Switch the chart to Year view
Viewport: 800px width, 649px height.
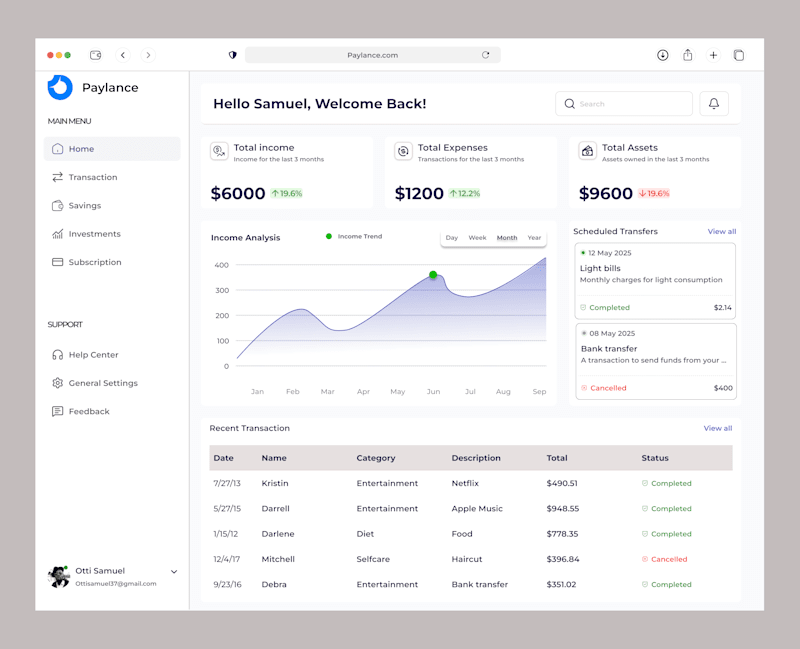(x=534, y=238)
